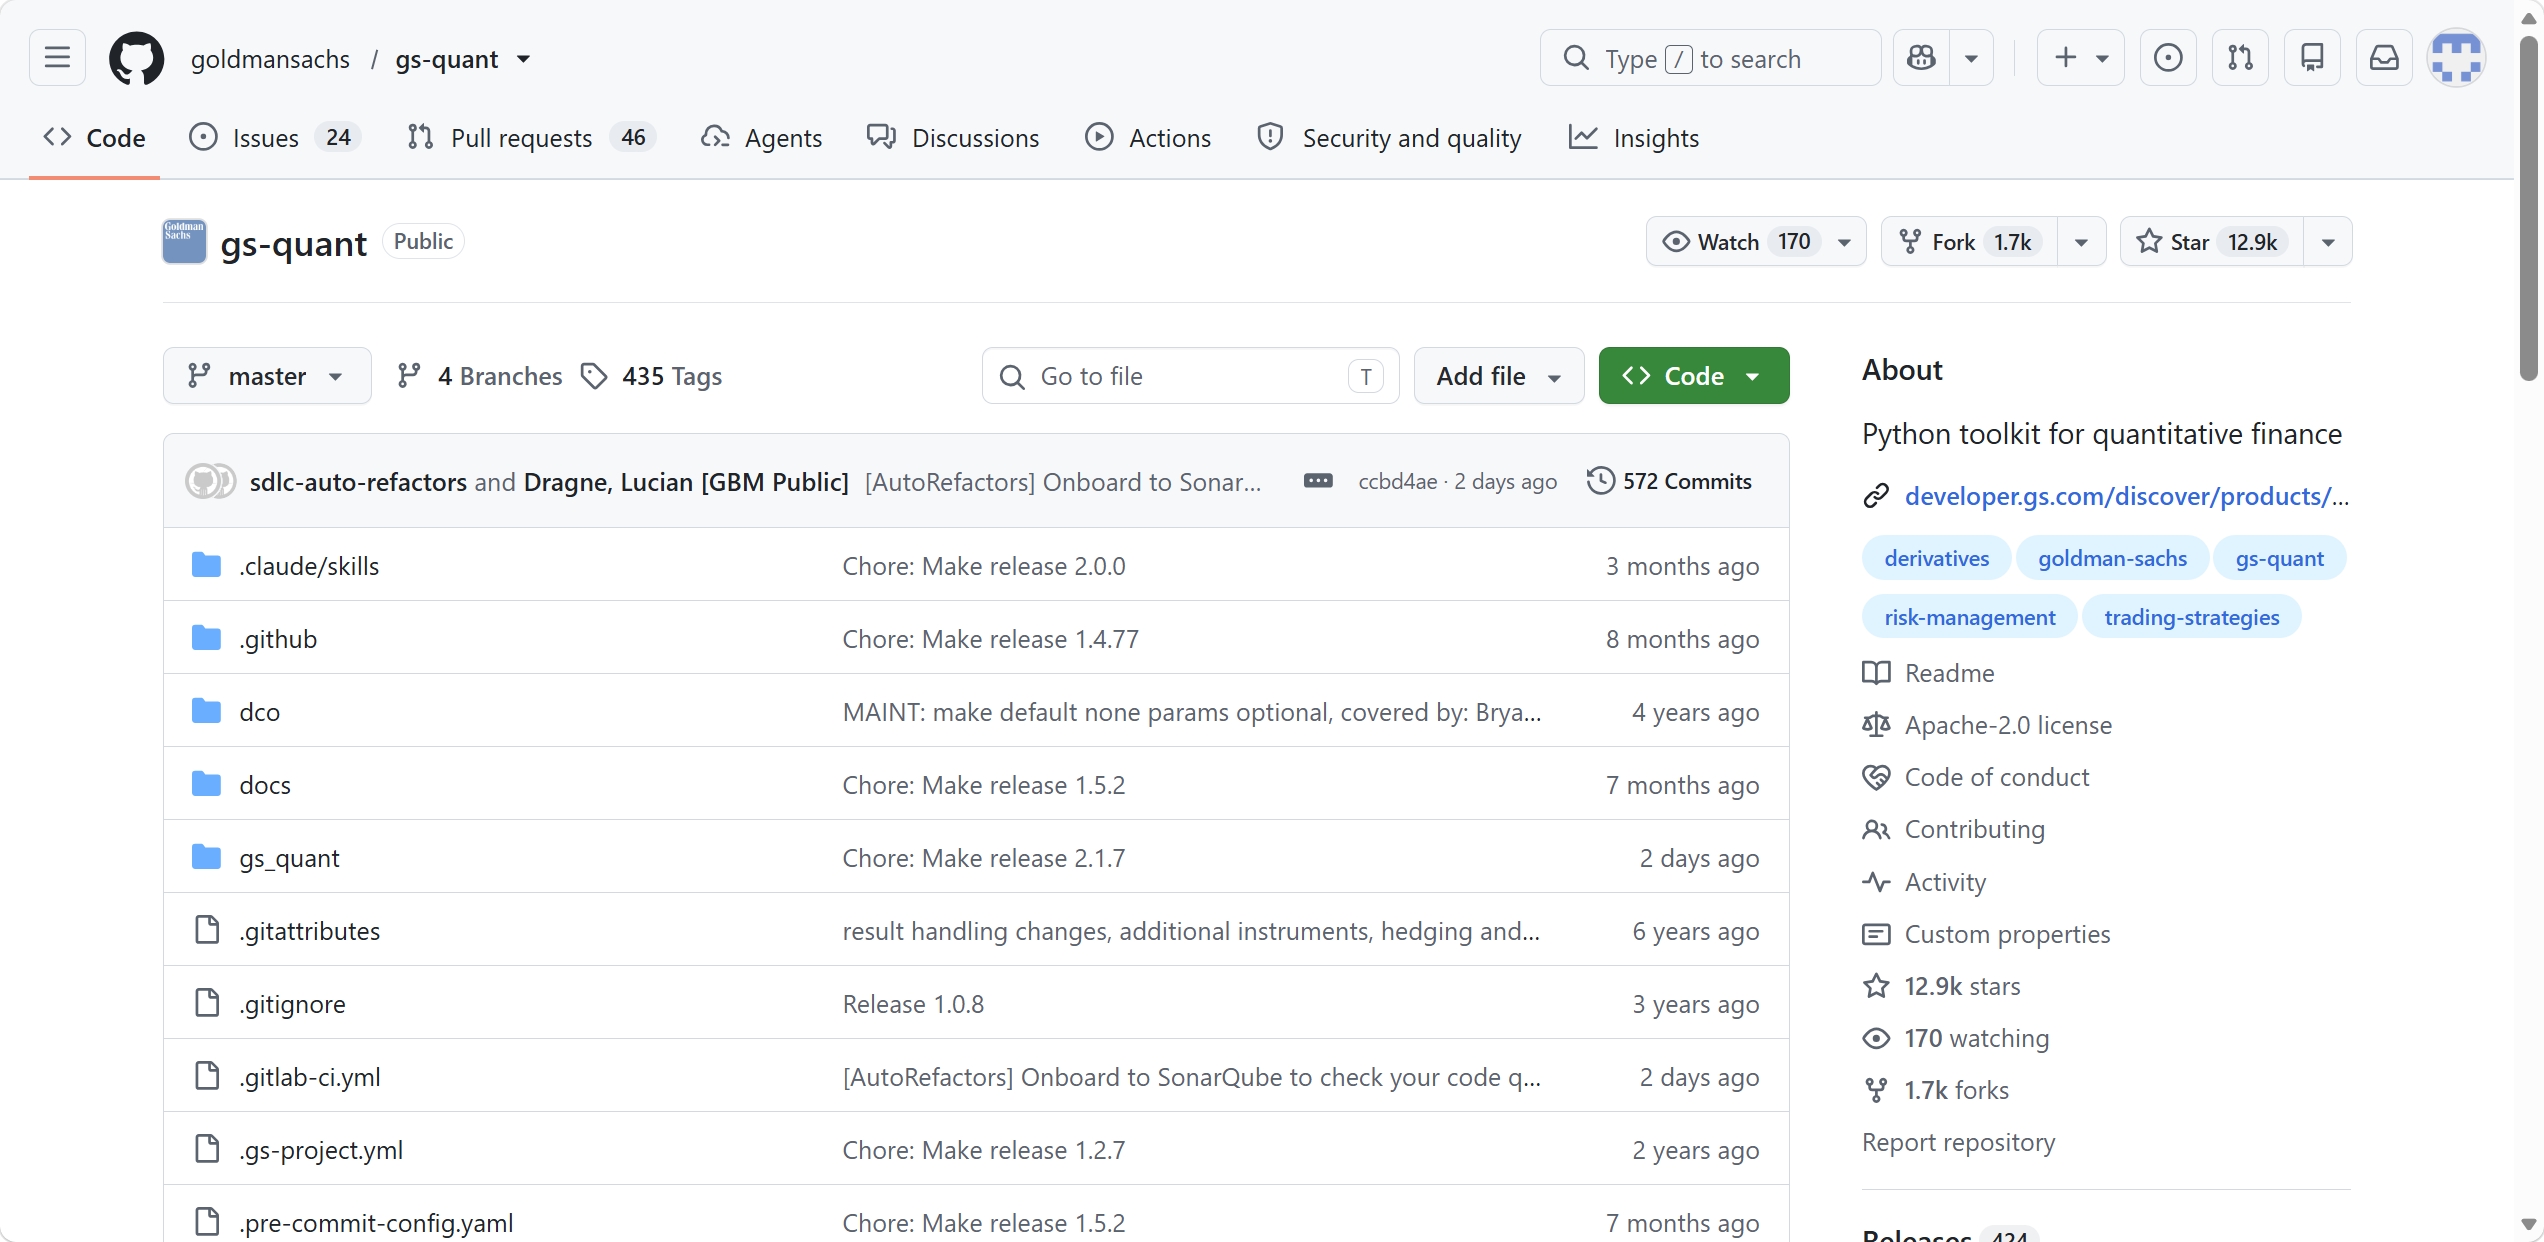Open the 4 Branches link
The width and height of the screenshot is (2544, 1242).
pyautogui.click(x=479, y=376)
